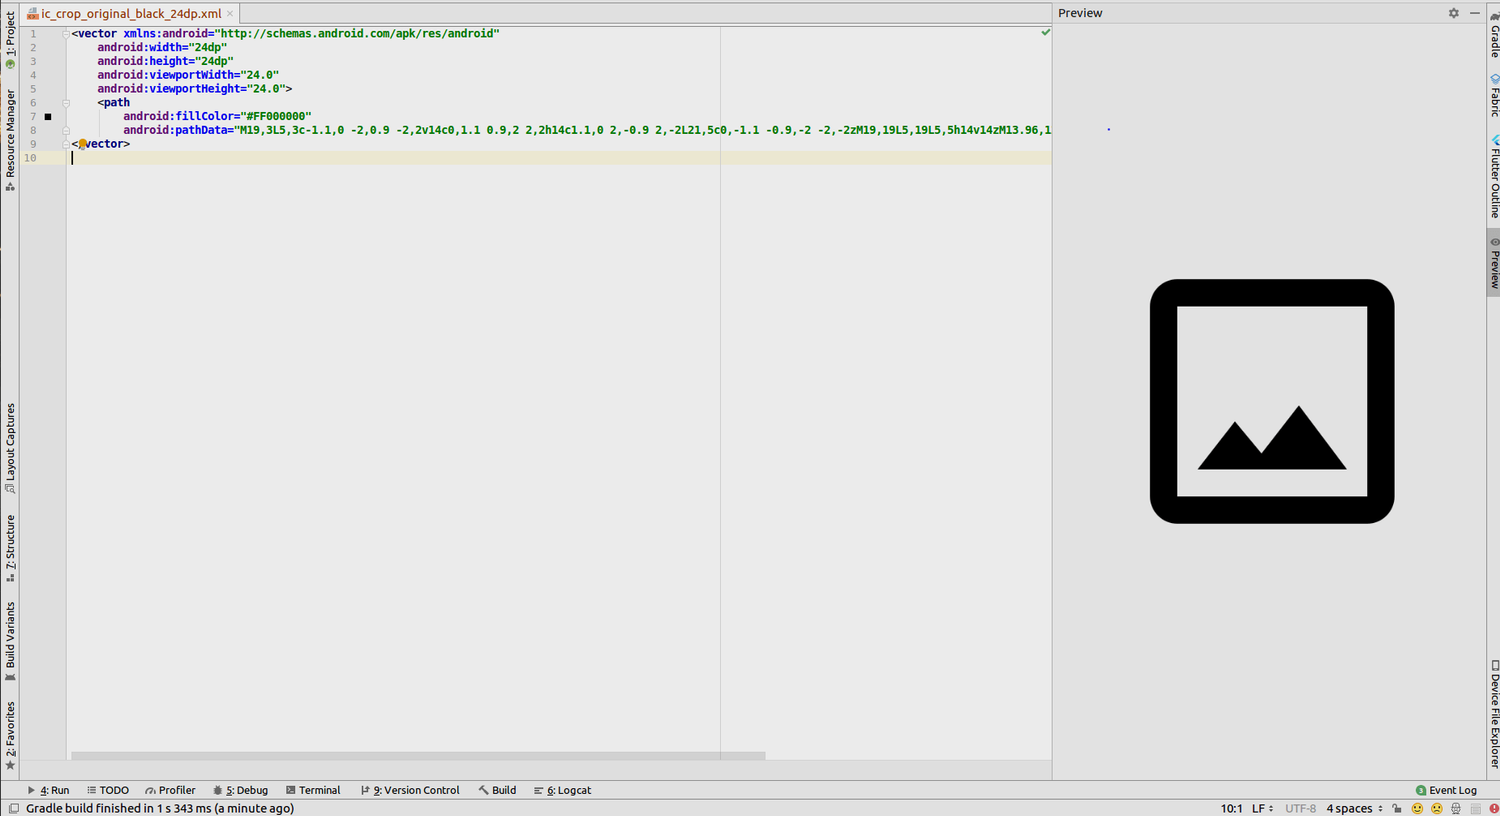Click the red error notification icon
This screenshot has width=1500, height=816.
coord(1494,808)
